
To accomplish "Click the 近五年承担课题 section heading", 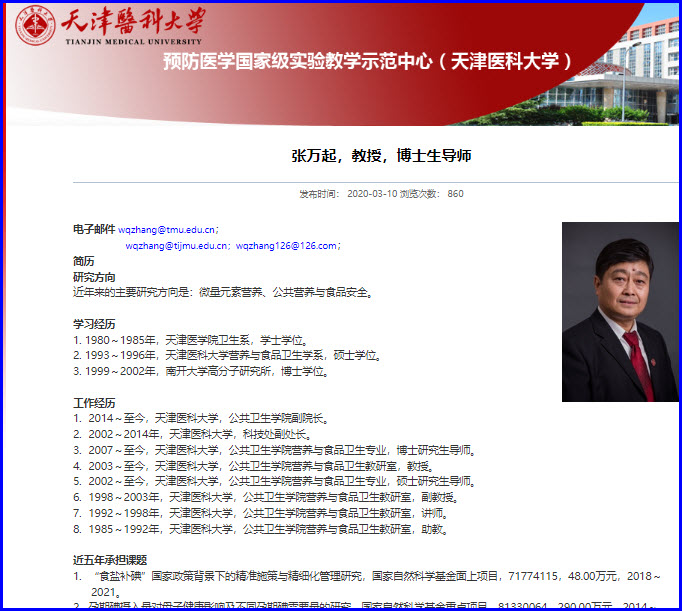I will [110, 560].
